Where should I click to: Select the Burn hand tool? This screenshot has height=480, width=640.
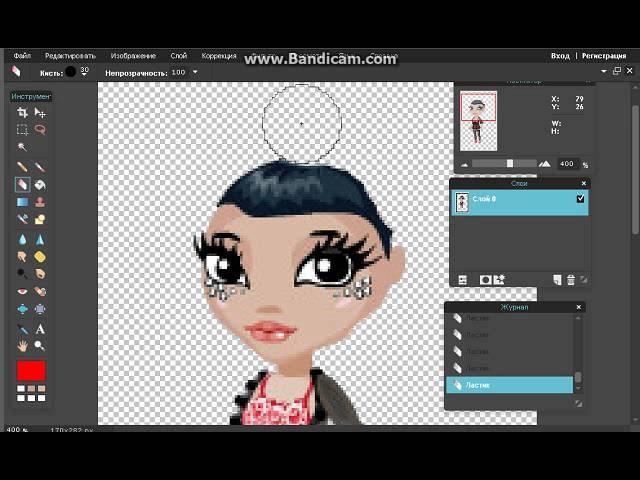pyautogui.click(x=40, y=273)
